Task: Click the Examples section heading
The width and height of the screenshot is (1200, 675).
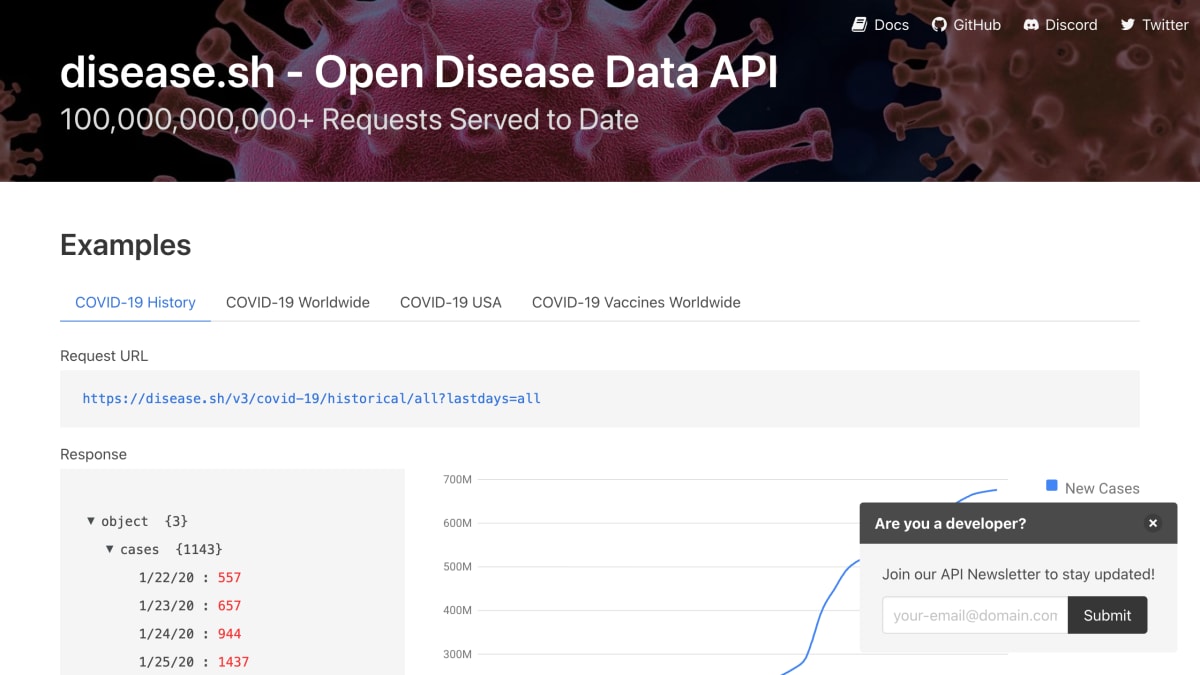Action: click(125, 245)
